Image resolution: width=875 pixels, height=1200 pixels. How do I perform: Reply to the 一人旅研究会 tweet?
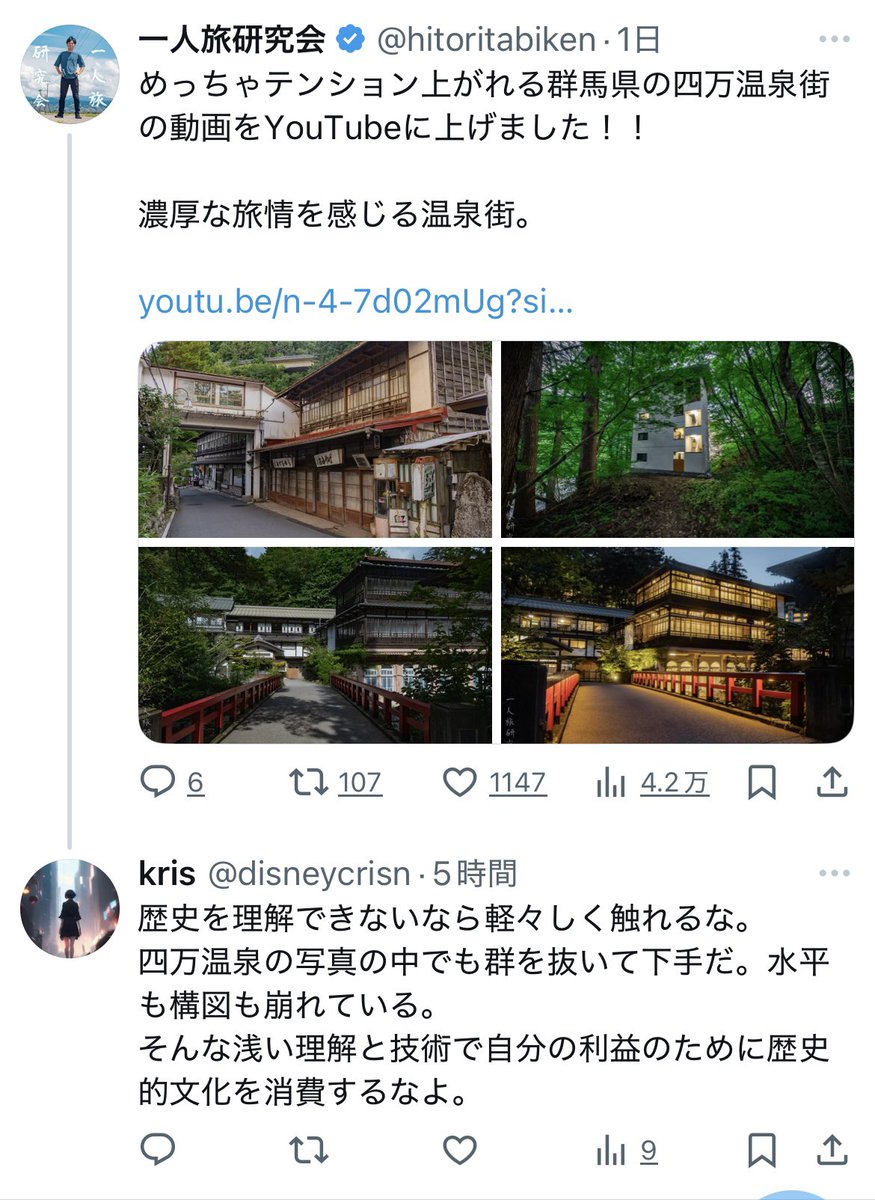pos(171,783)
